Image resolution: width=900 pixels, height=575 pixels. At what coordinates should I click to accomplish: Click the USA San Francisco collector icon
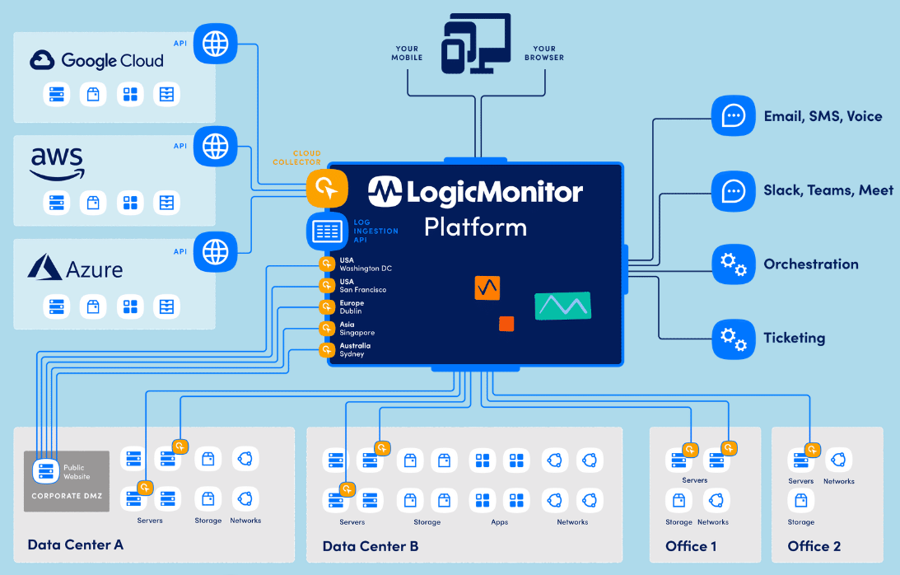click(327, 285)
